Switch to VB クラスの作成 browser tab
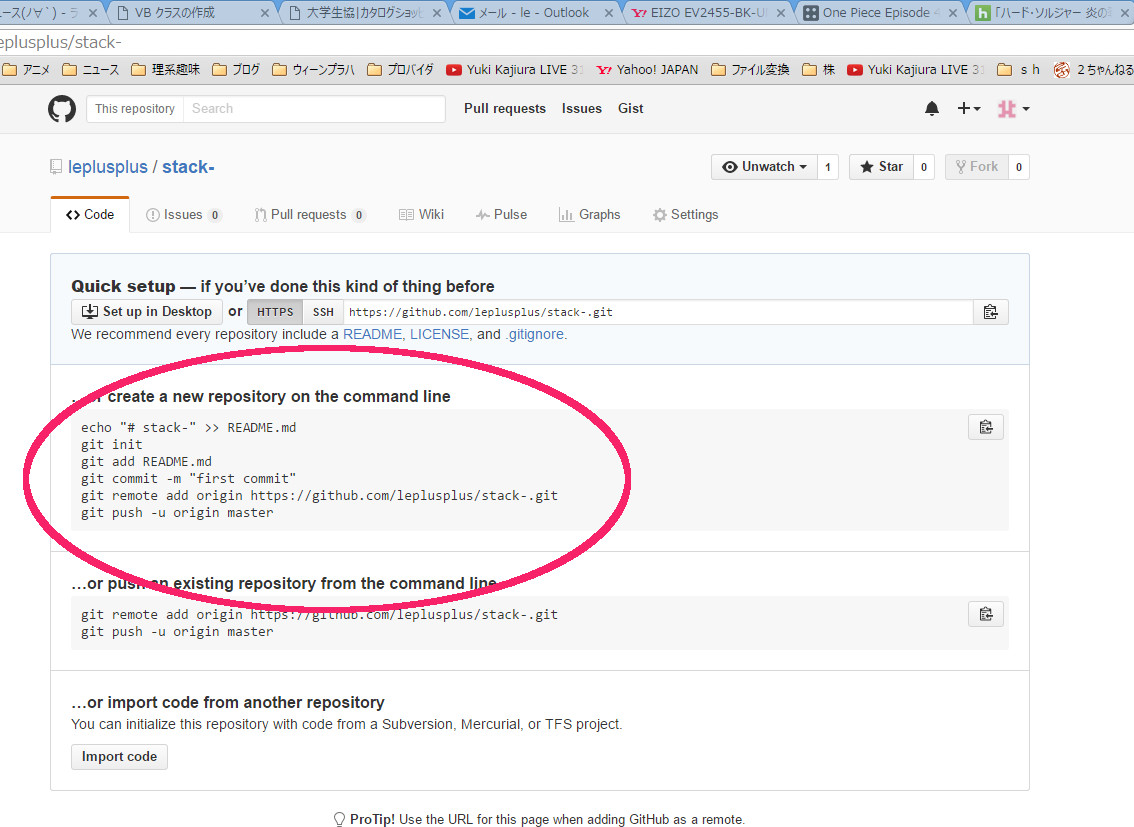The image size is (1134, 827). pyautogui.click(x=192, y=12)
